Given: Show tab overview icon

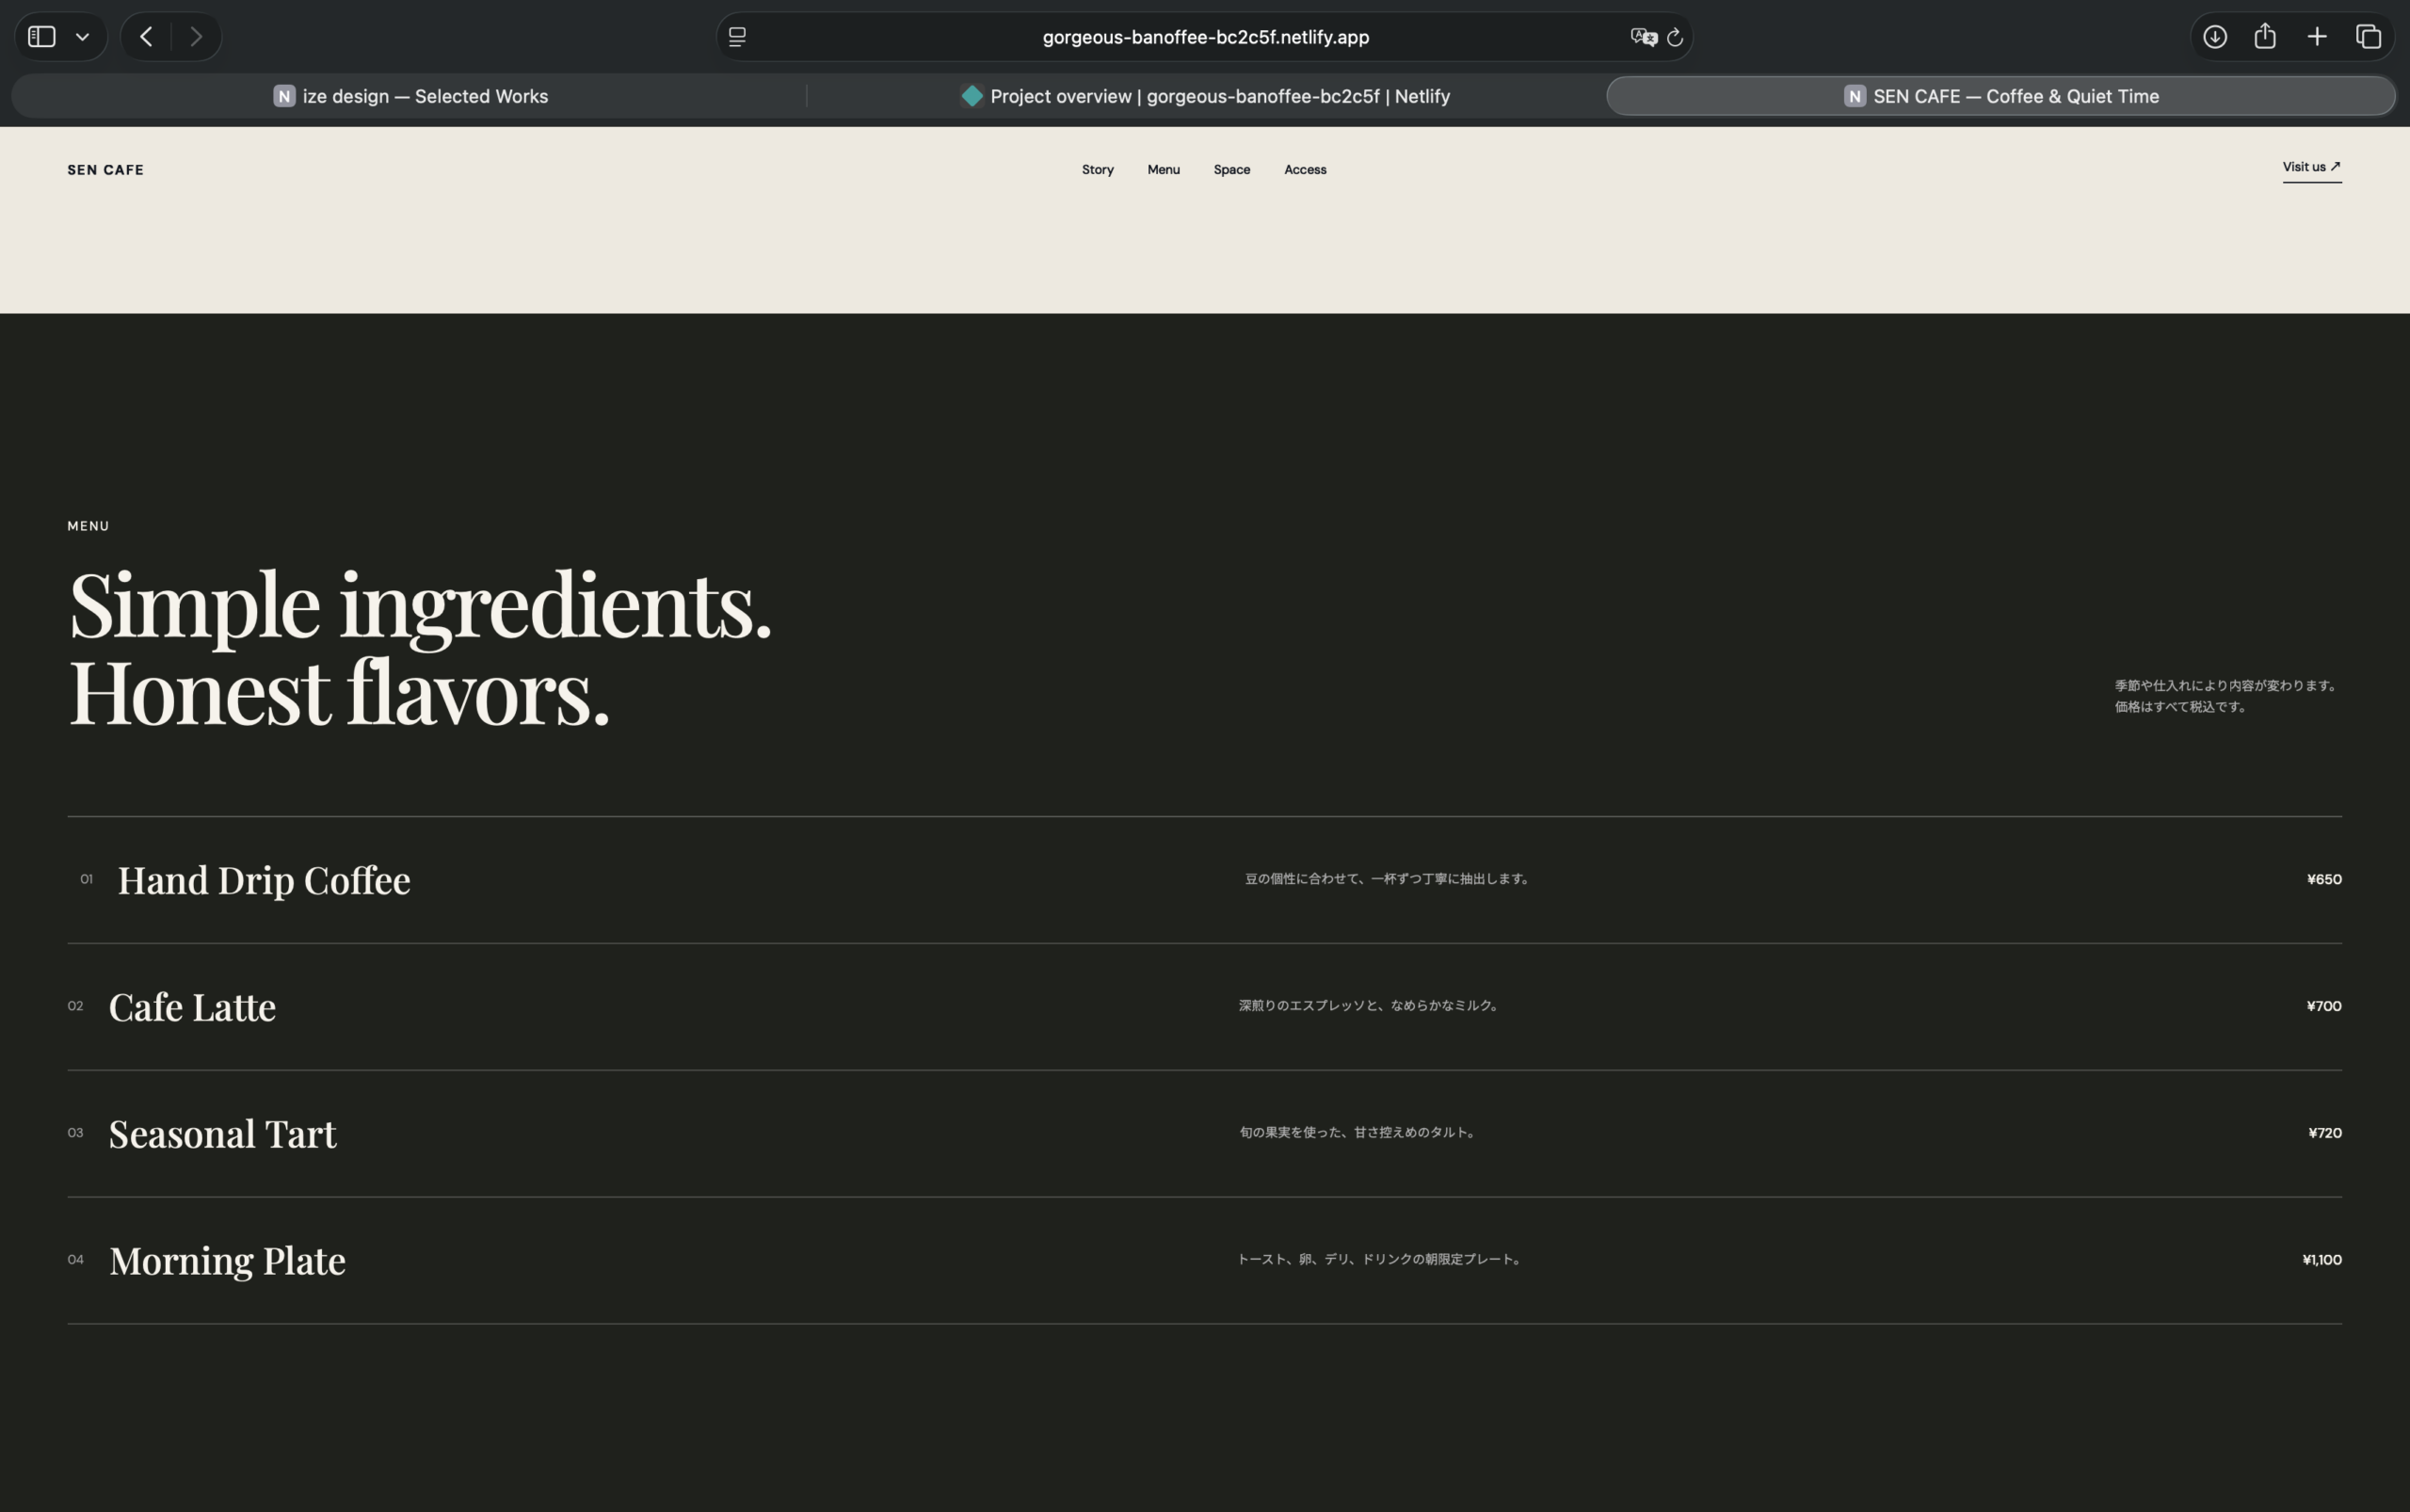Looking at the screenshot, I should click(2368, 37).
